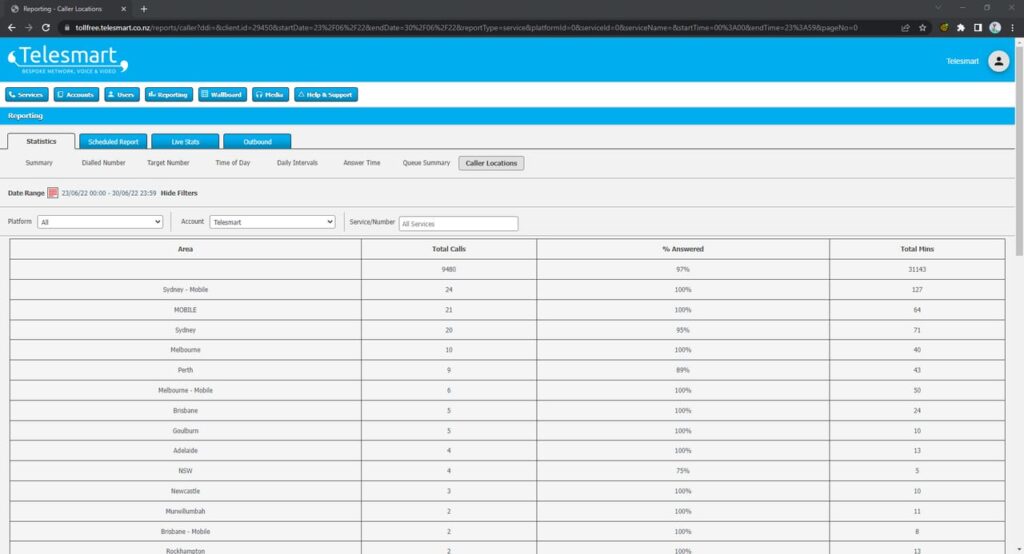Open the Chrome tab search chevron
The height and width of the screenshot is (554, 1024).
point(938,8)
